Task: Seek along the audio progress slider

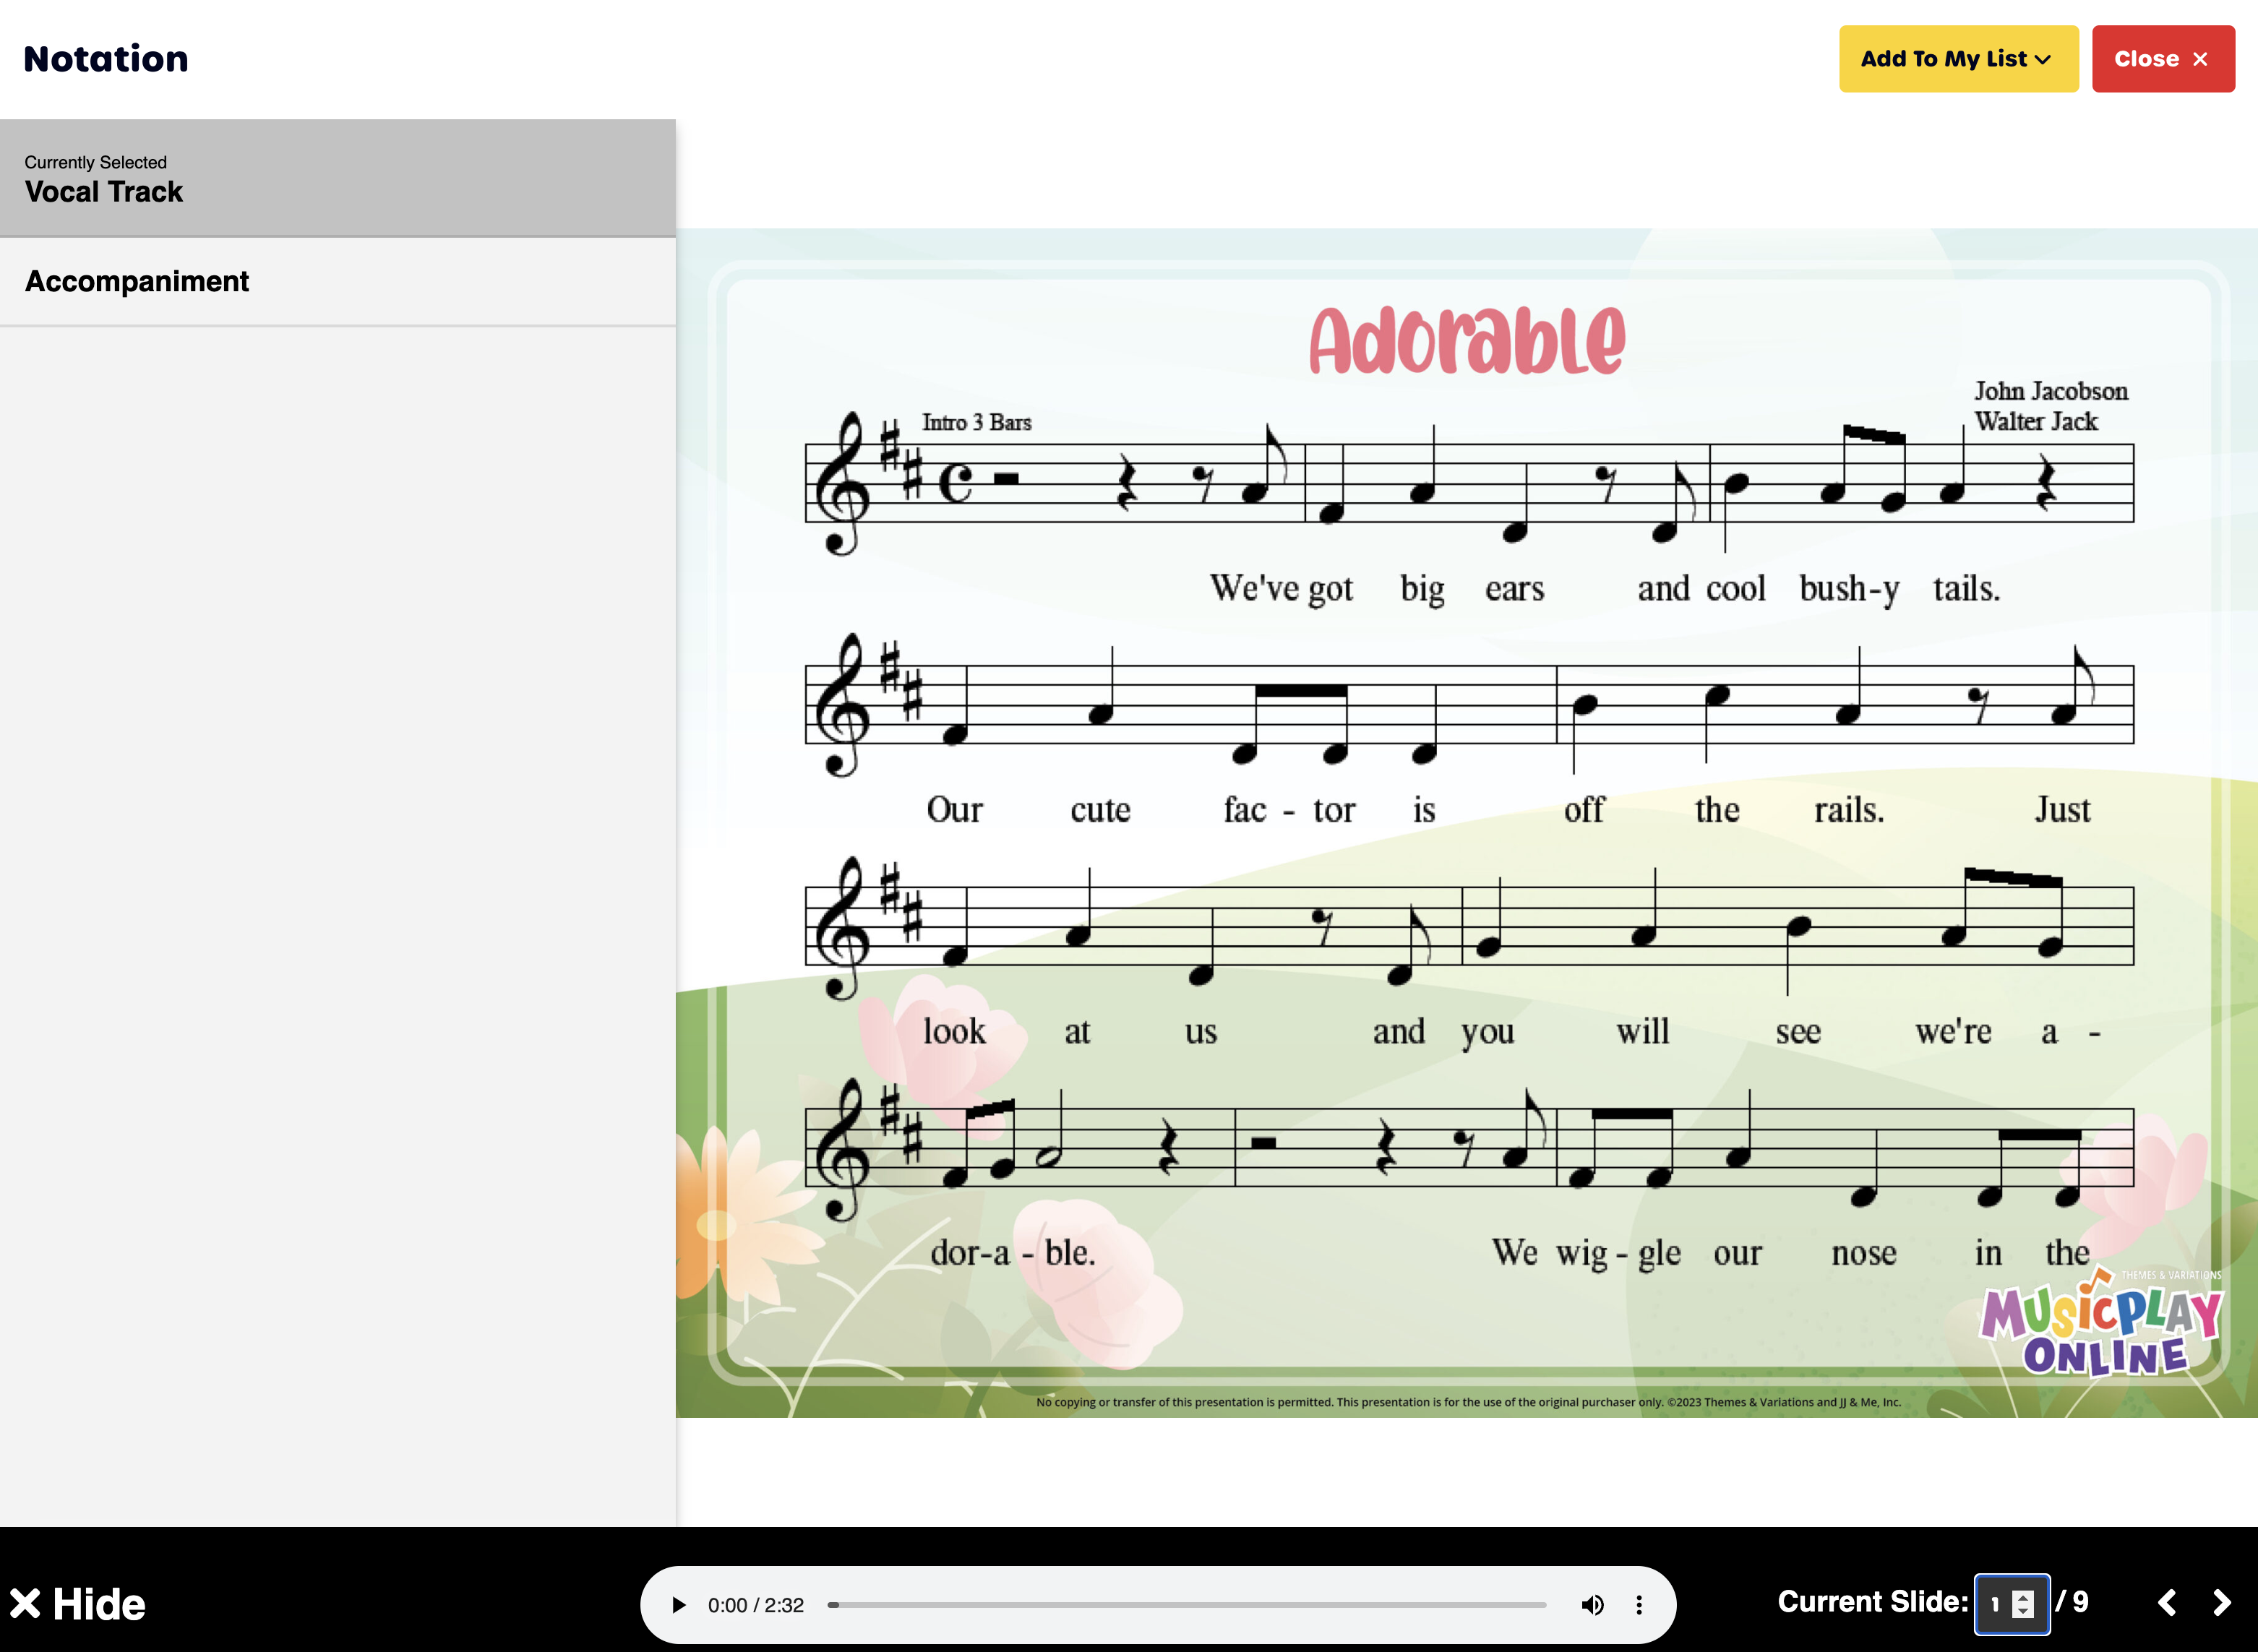Action: [1187, 1605]
